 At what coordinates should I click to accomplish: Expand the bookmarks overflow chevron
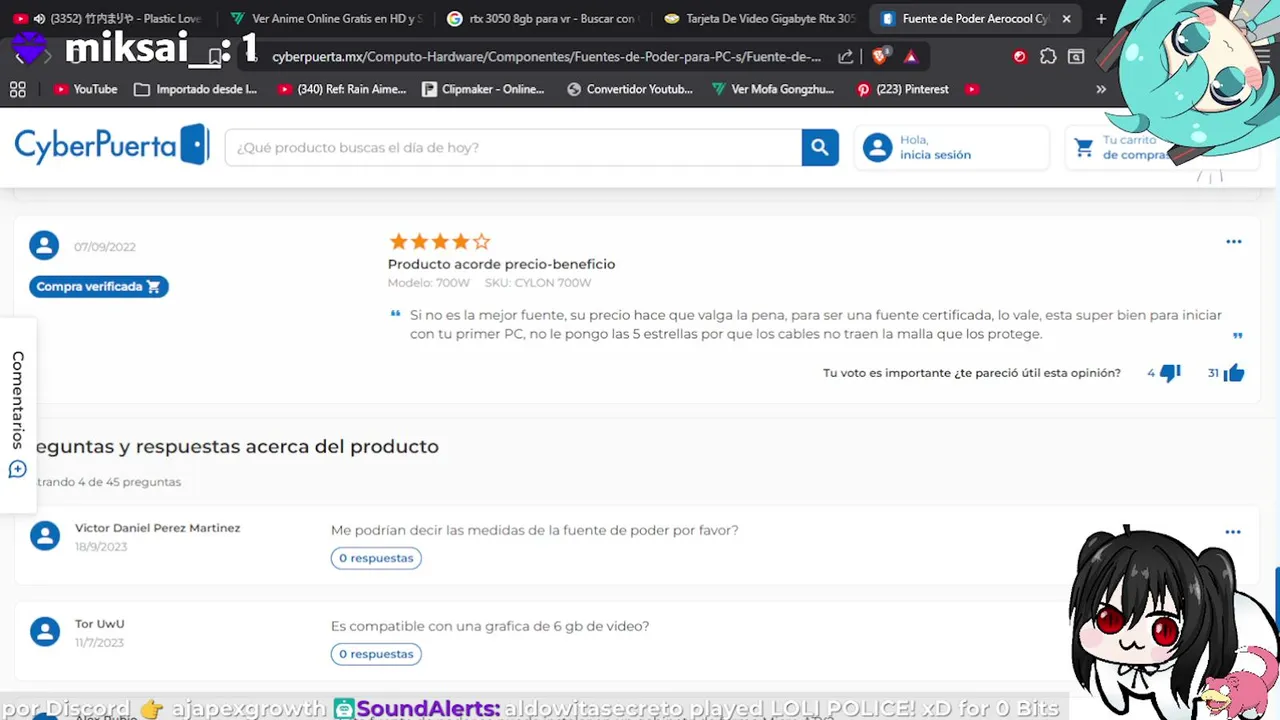tap(1101, 89)
